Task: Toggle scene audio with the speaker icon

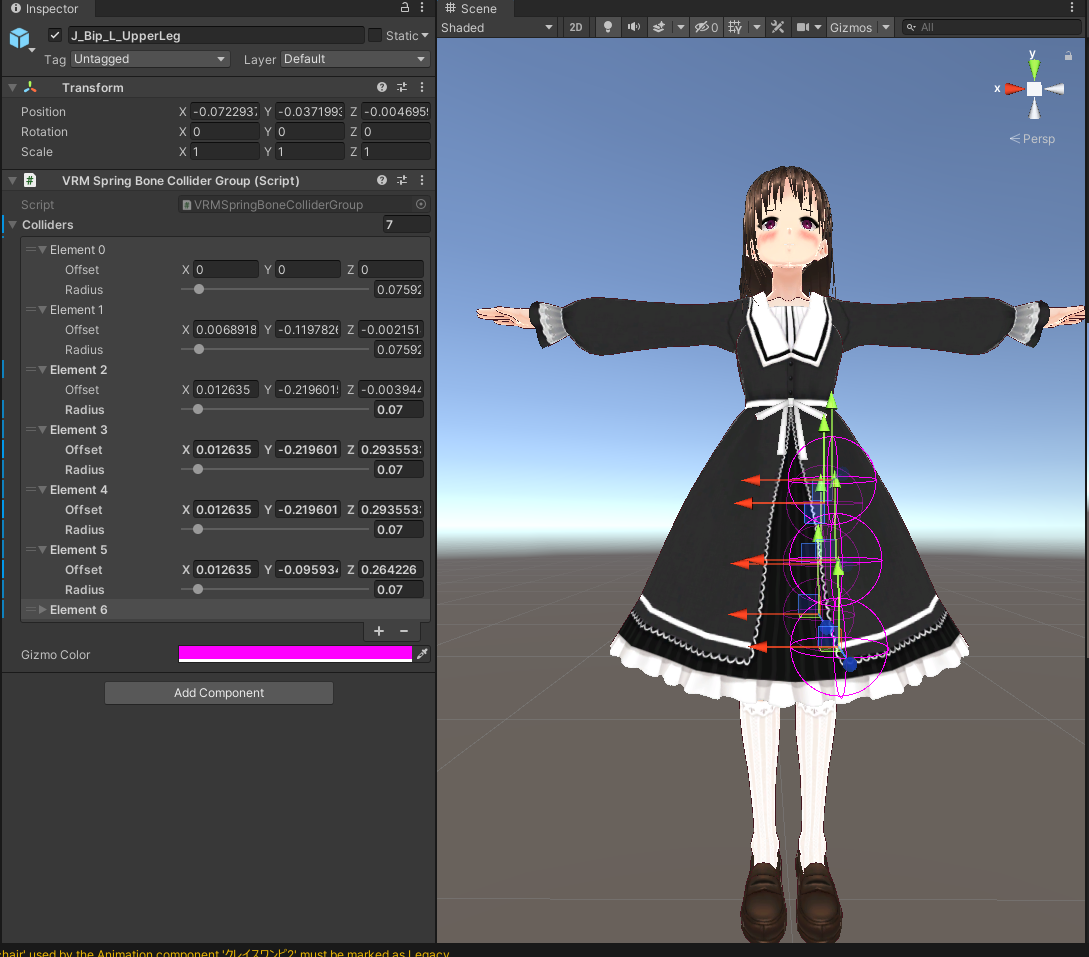Action: [x=633, y=27]
